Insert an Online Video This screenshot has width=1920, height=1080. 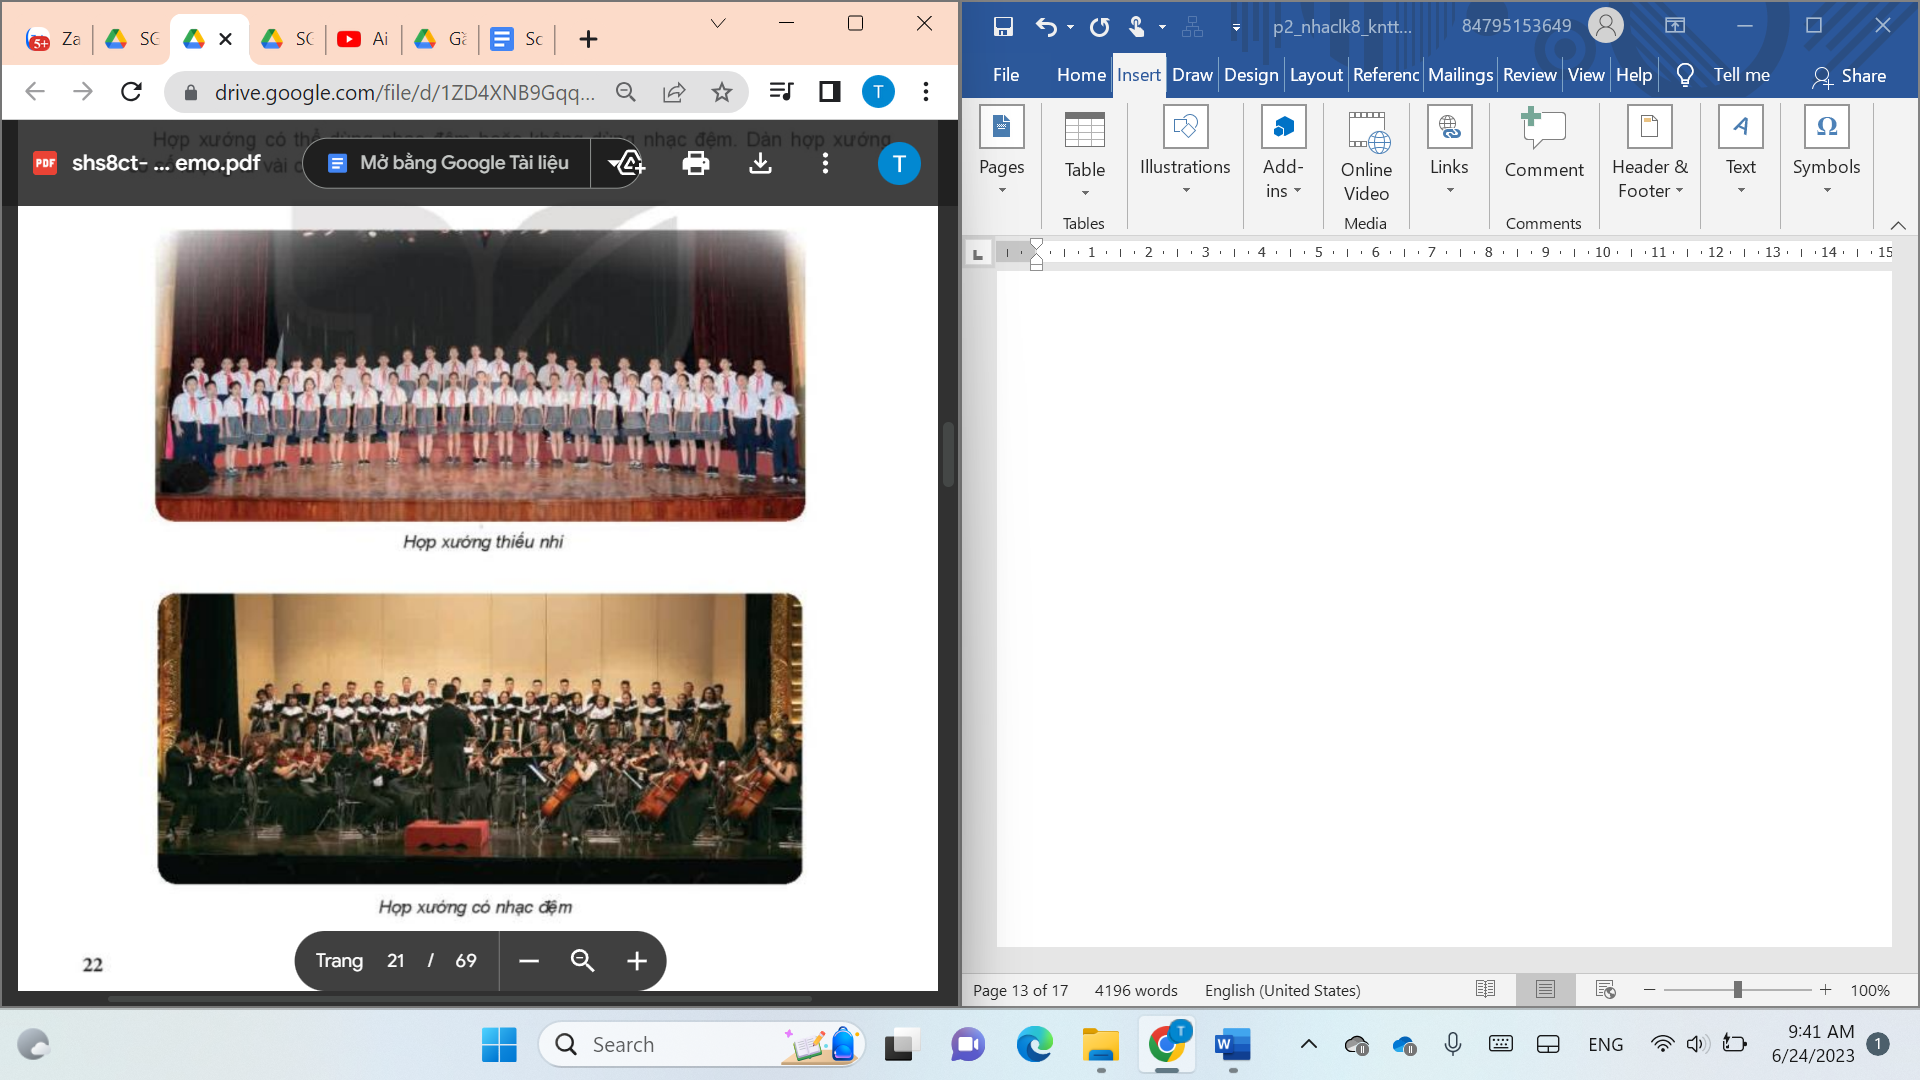pos(1366,157)
